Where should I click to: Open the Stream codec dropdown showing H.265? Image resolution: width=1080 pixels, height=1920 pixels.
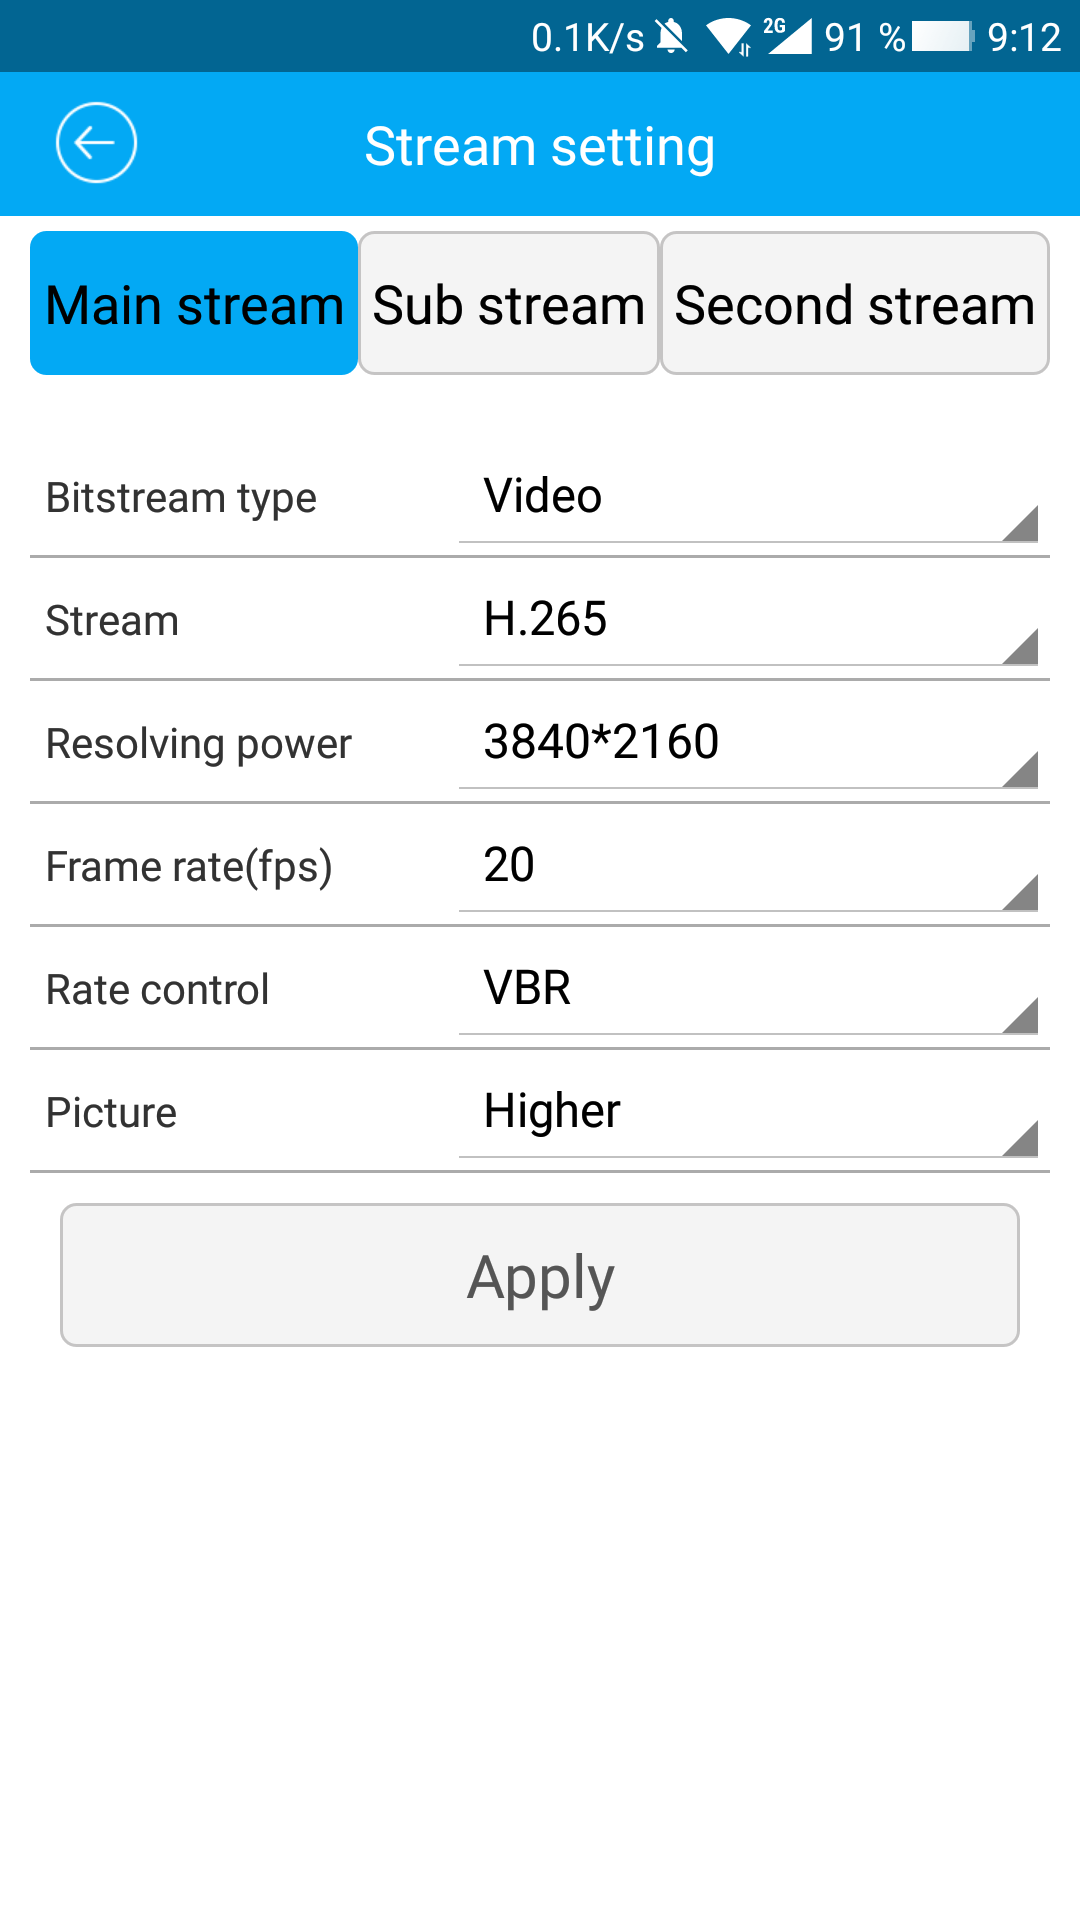point(748,620)
